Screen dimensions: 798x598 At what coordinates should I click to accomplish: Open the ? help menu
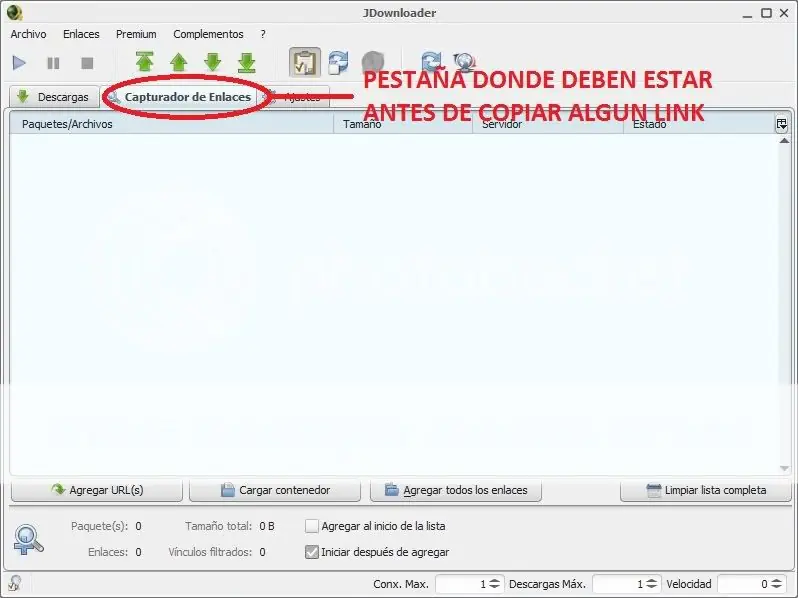263,34
